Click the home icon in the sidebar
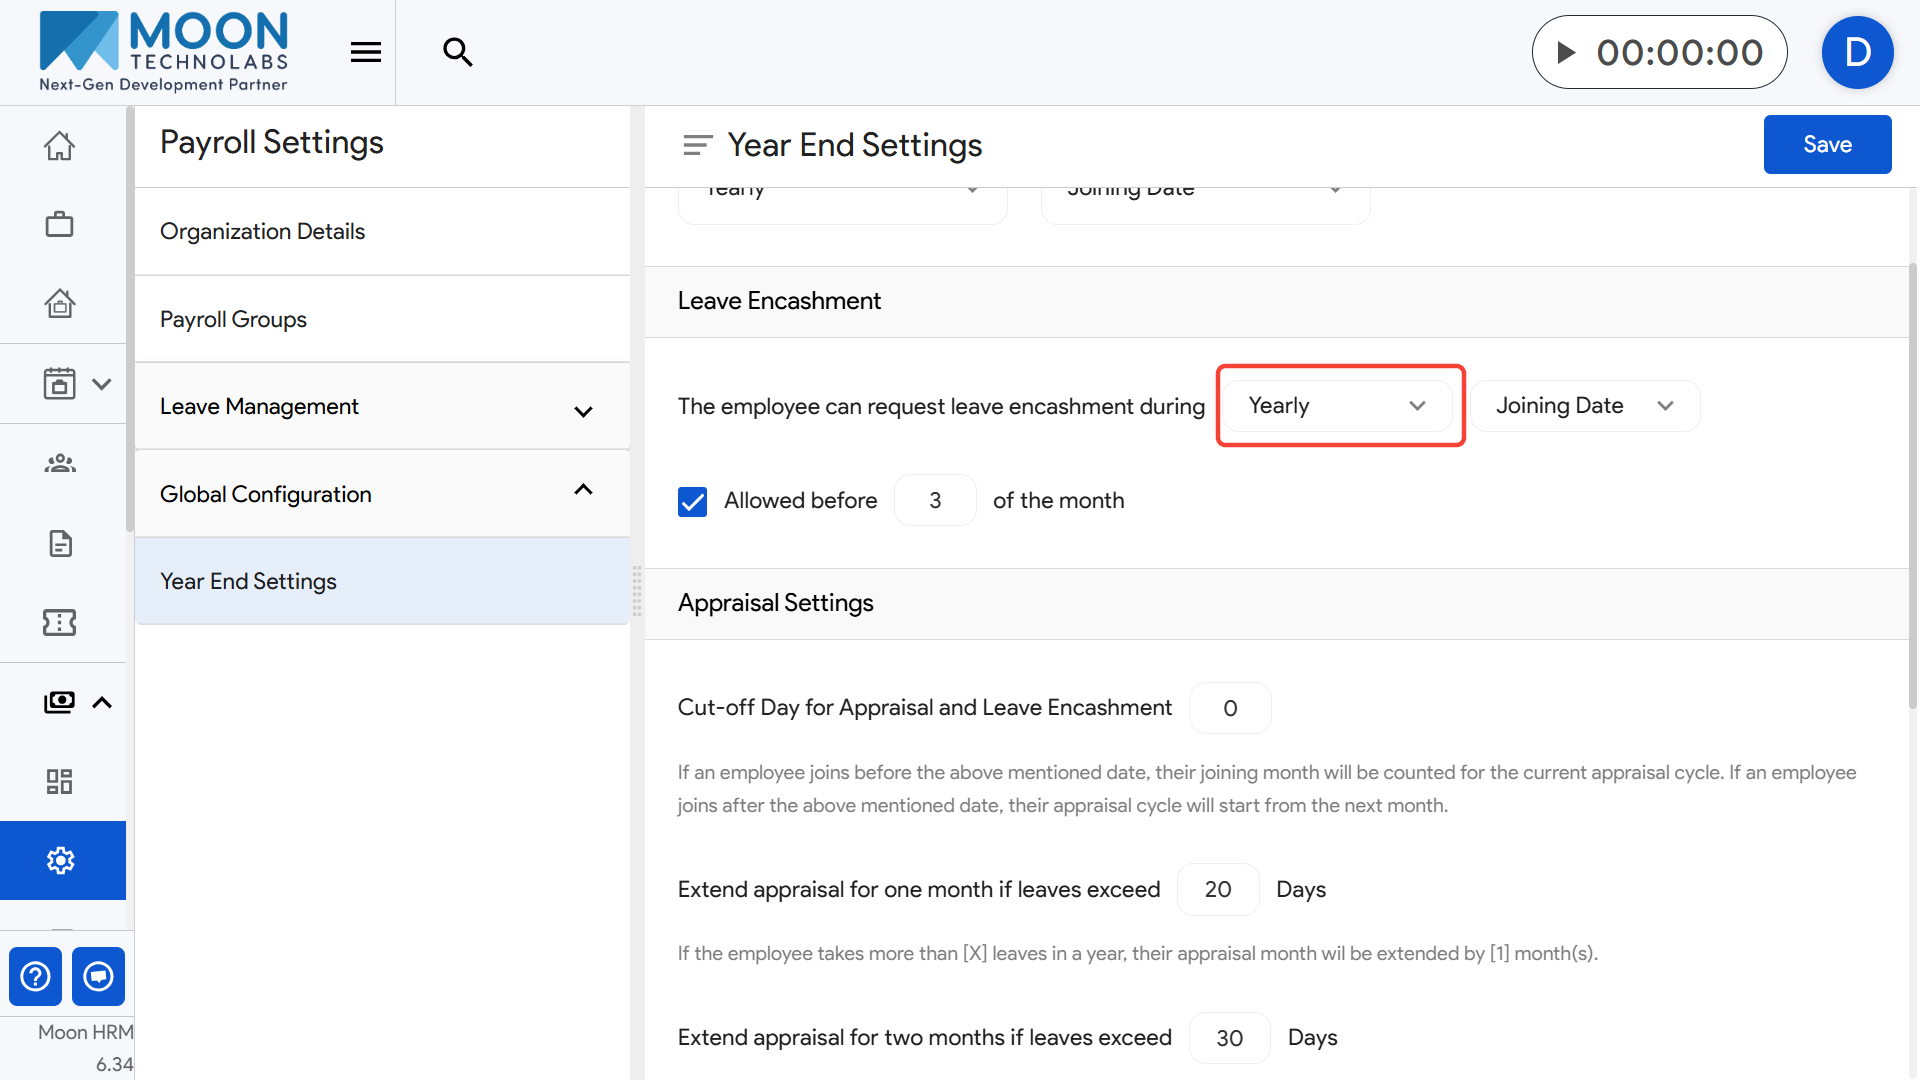Viewport: 1920px width, 1080px height. point(60,146)
